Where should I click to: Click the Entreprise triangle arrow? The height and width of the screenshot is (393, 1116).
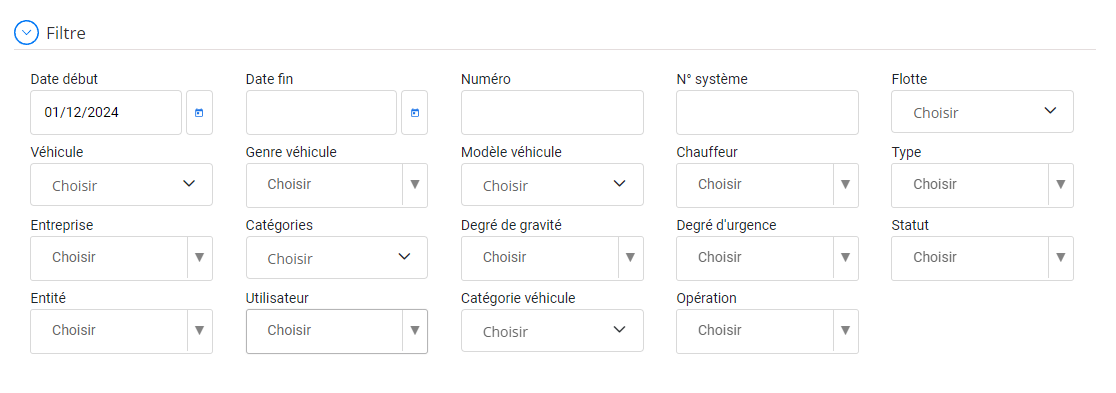tap(199, 257)
